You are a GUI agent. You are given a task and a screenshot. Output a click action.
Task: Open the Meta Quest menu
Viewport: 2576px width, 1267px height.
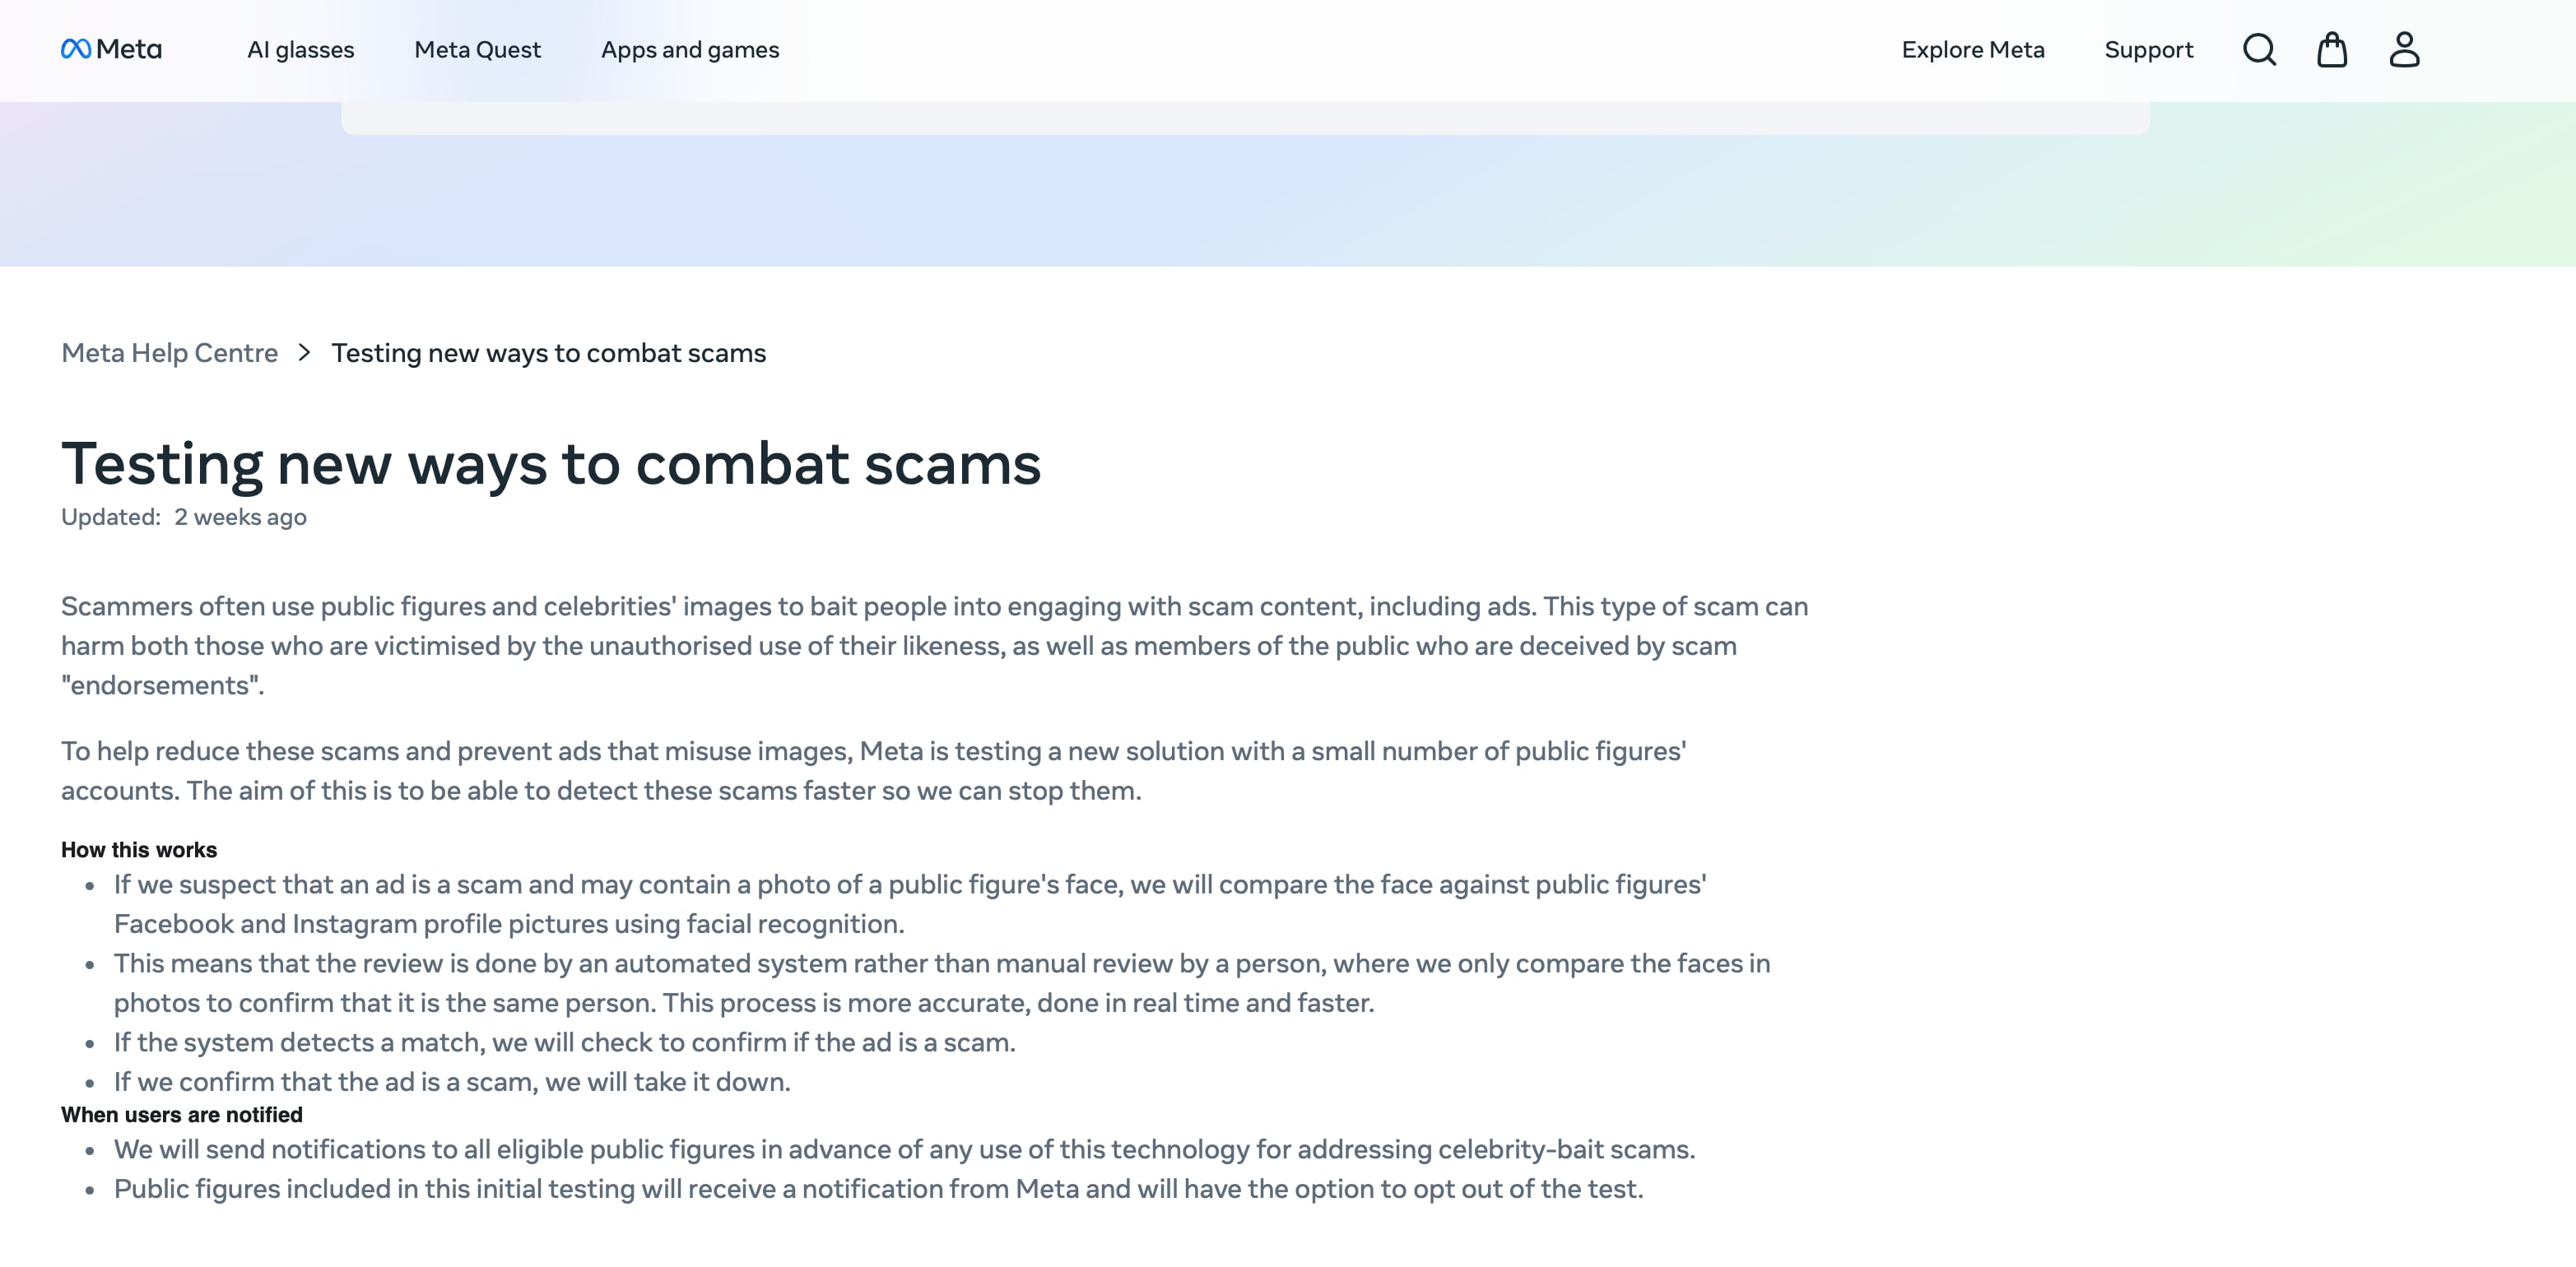[477, 50]
